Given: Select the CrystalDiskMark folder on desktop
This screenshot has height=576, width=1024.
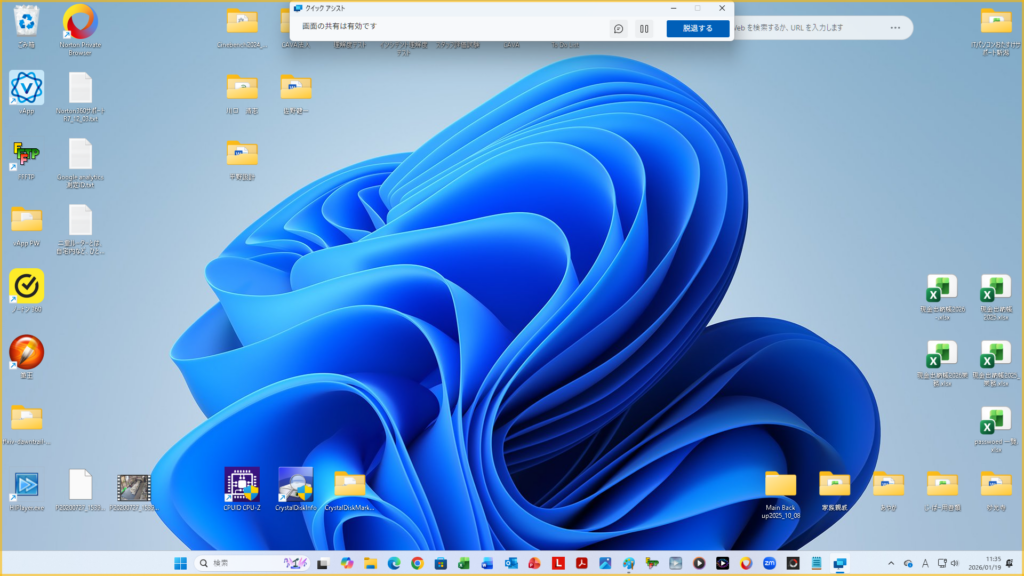Looking at the screenshot, I should [350, 485].
